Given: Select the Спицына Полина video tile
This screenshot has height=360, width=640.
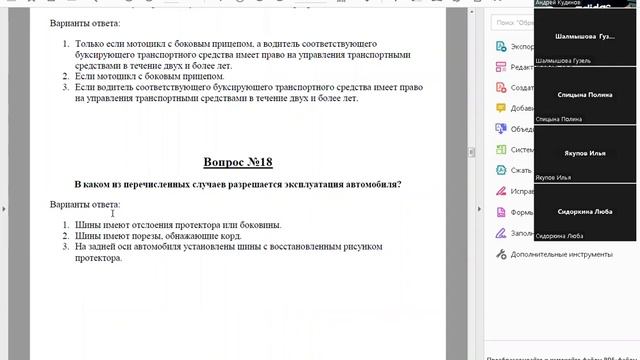Looking at the screenshot, I should click(x=584, y=96).
